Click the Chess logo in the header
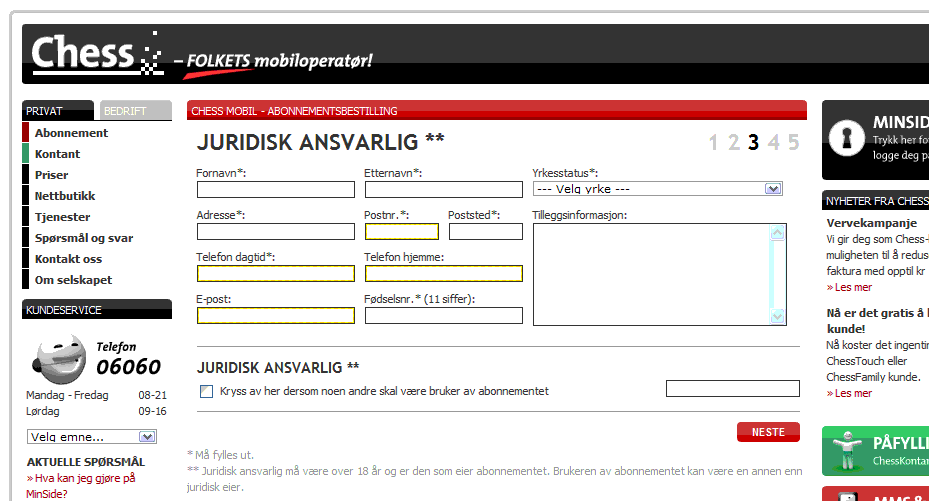 (98, 53)
